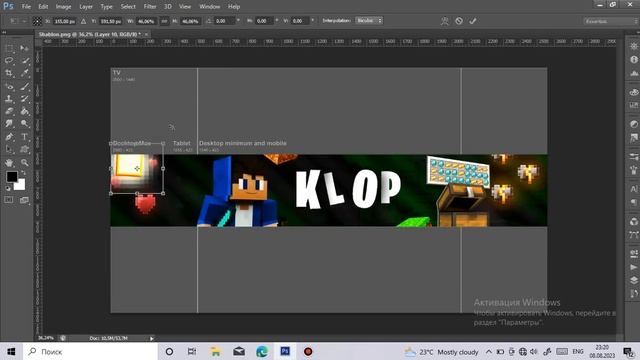The image size is (640, 360).
Task: Edit the Y position field
Action: (110, 21)
